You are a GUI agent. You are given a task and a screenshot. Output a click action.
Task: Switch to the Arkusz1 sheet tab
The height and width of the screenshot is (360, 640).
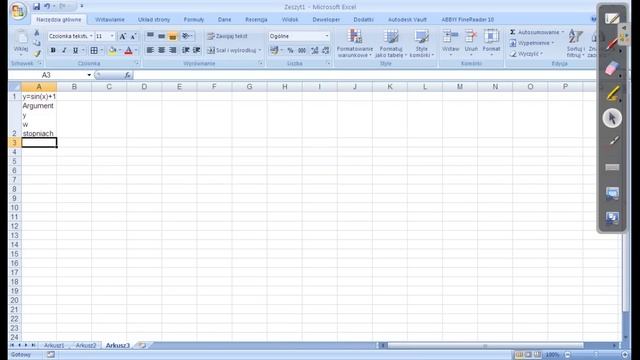click(54, 345)
